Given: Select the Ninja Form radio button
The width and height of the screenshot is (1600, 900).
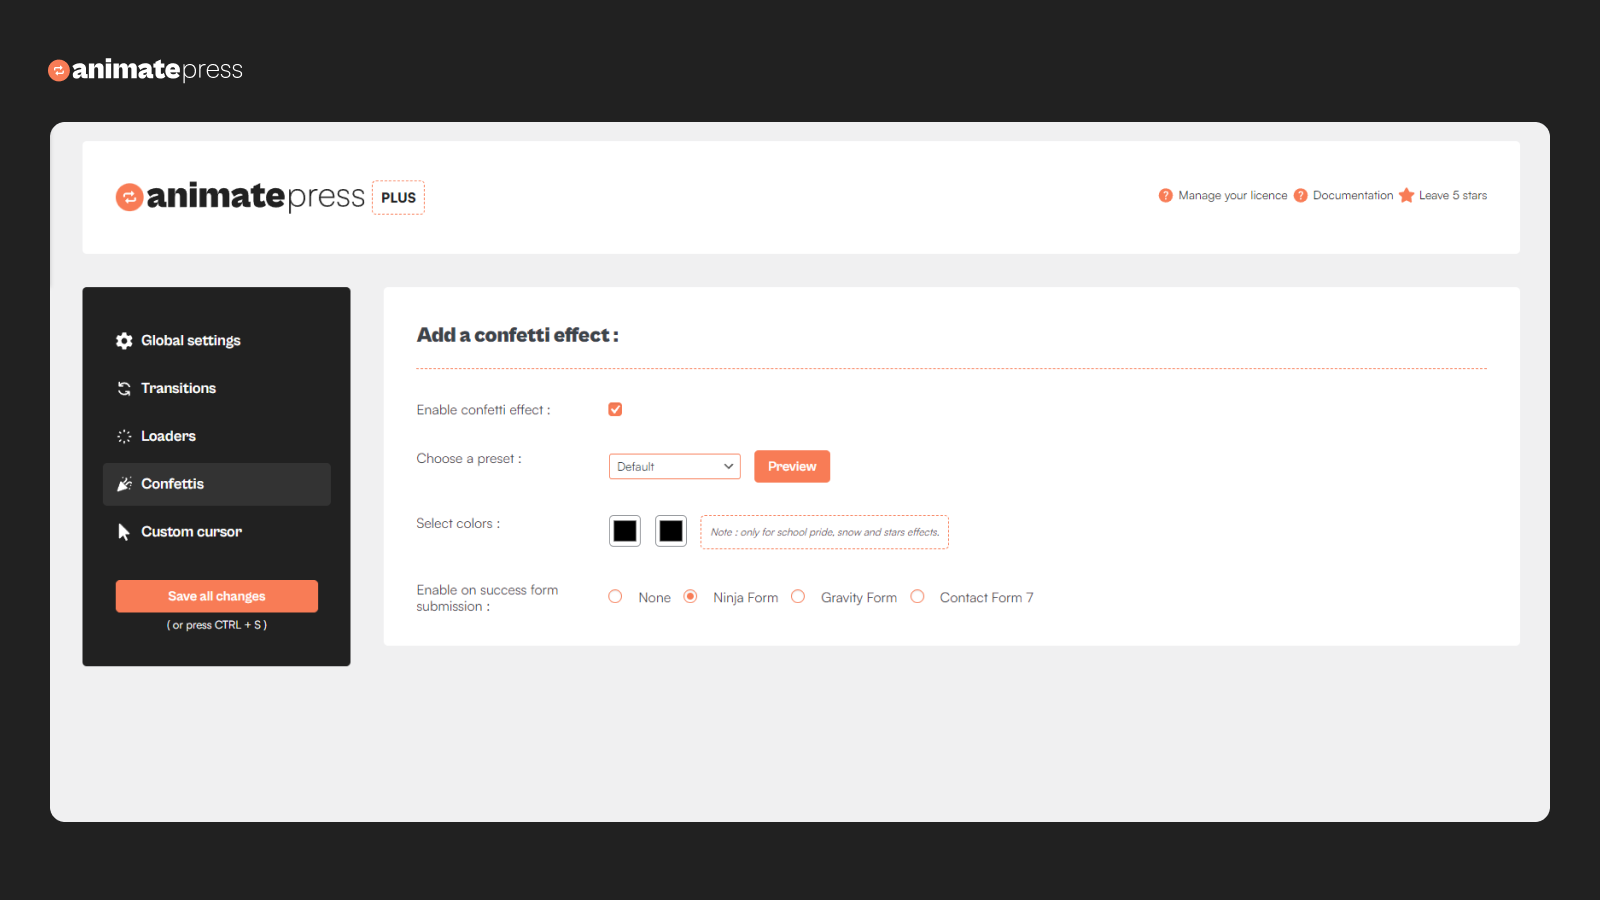Looking at the screenshot, I should (x=690, y=597).
